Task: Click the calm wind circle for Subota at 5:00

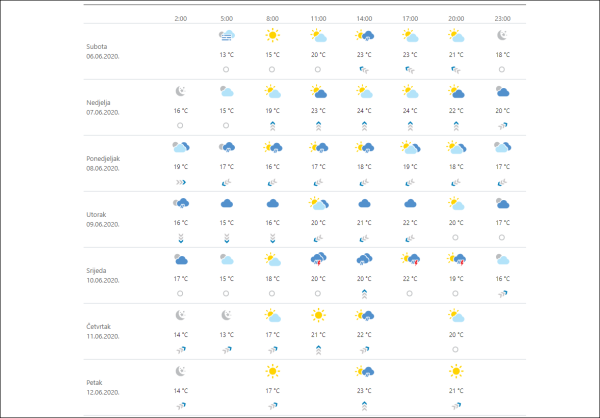Action: (227, 70)
